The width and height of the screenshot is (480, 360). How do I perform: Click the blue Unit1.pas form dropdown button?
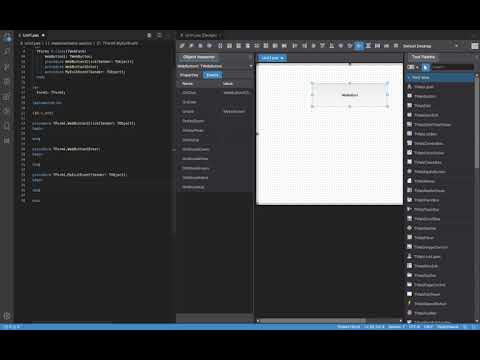273,58
